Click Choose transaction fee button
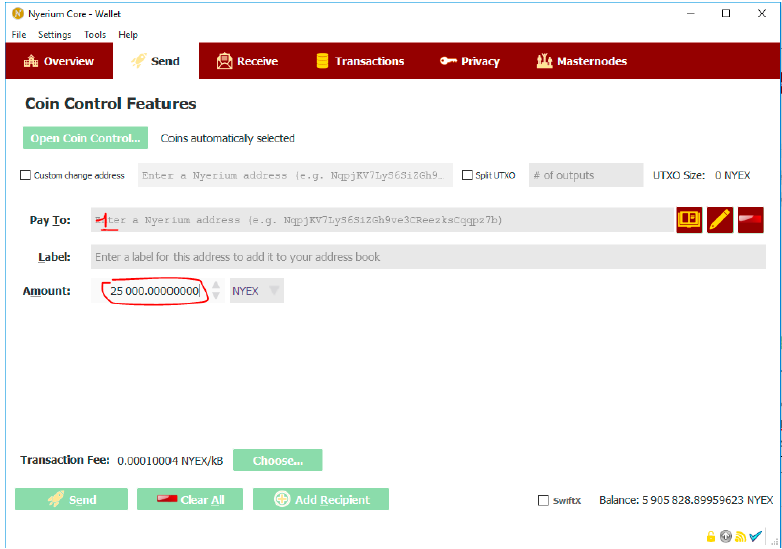Screen dimensions: 782x549 pos(278,460)
